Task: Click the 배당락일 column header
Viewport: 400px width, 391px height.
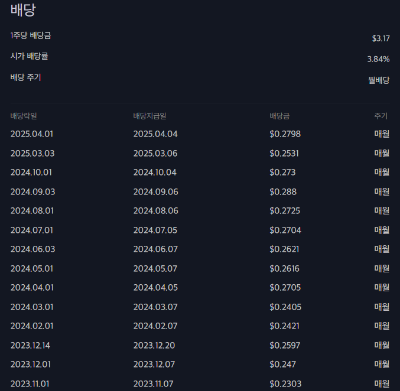Action: pos(24,116)
